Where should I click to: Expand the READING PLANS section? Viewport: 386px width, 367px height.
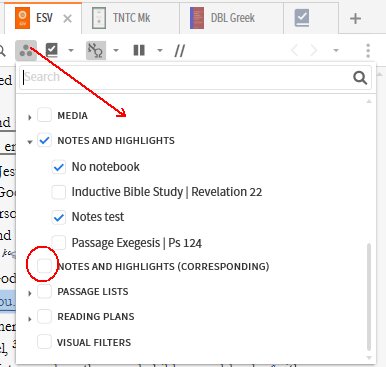pyautogui.click(x=30, y=319)
